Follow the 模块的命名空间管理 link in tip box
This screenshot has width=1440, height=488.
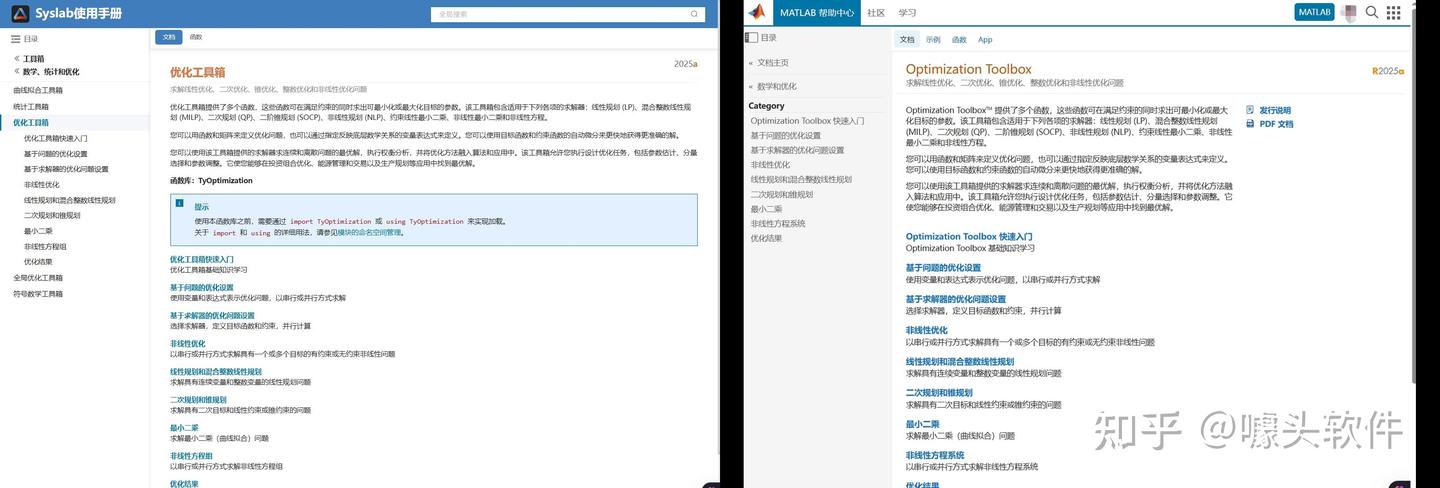coord(369,232)
